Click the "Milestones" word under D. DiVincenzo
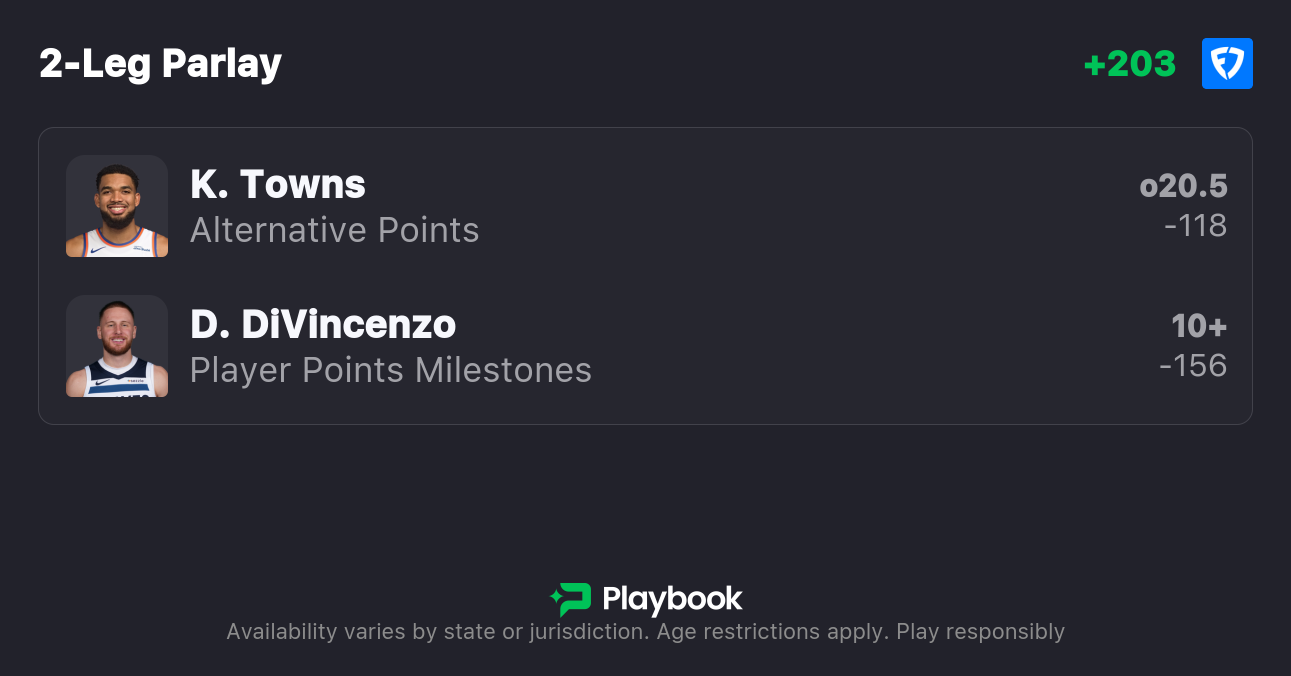Image resolution: width=1291 pixels, height=676 pixels. click(x=503, y=370)
